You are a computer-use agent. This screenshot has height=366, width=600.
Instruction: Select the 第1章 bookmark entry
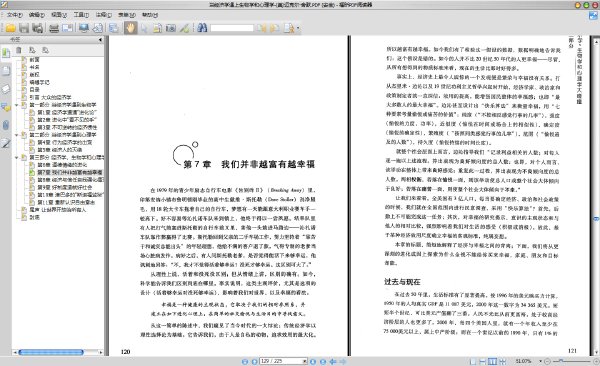pyautogui.click(x=67, y=112)
